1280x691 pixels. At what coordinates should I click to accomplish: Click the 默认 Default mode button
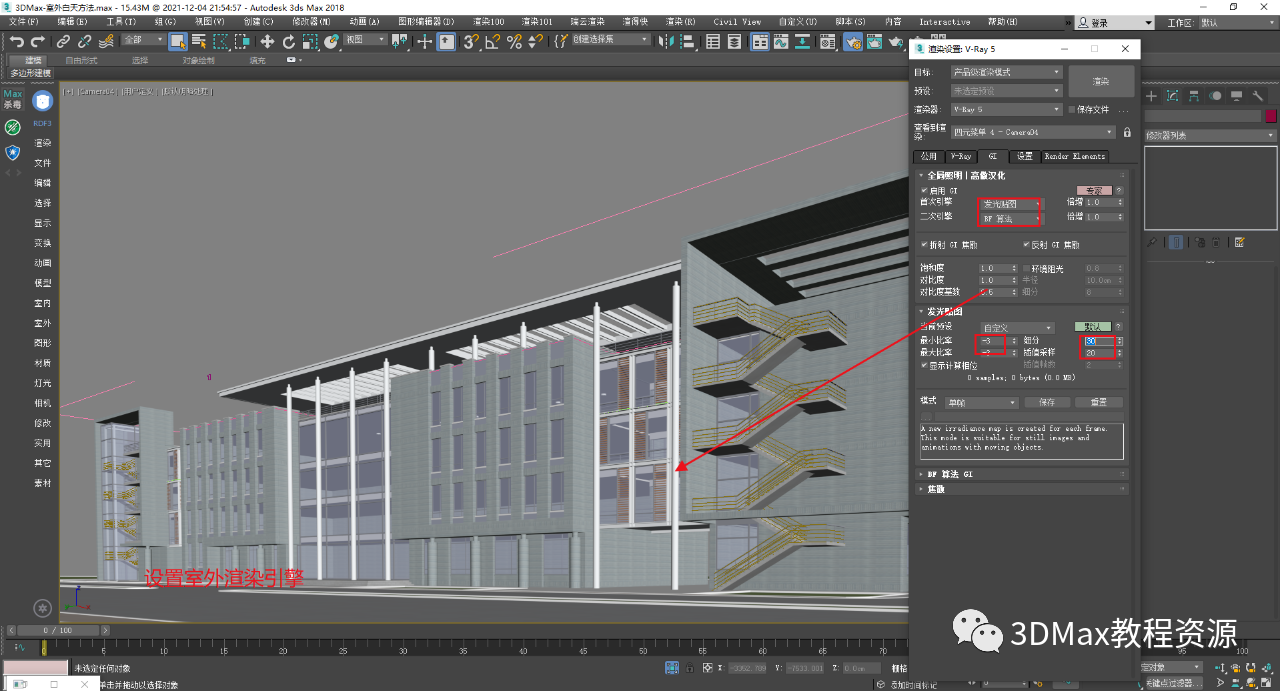pyautogui.click(x=1093, y=327)
